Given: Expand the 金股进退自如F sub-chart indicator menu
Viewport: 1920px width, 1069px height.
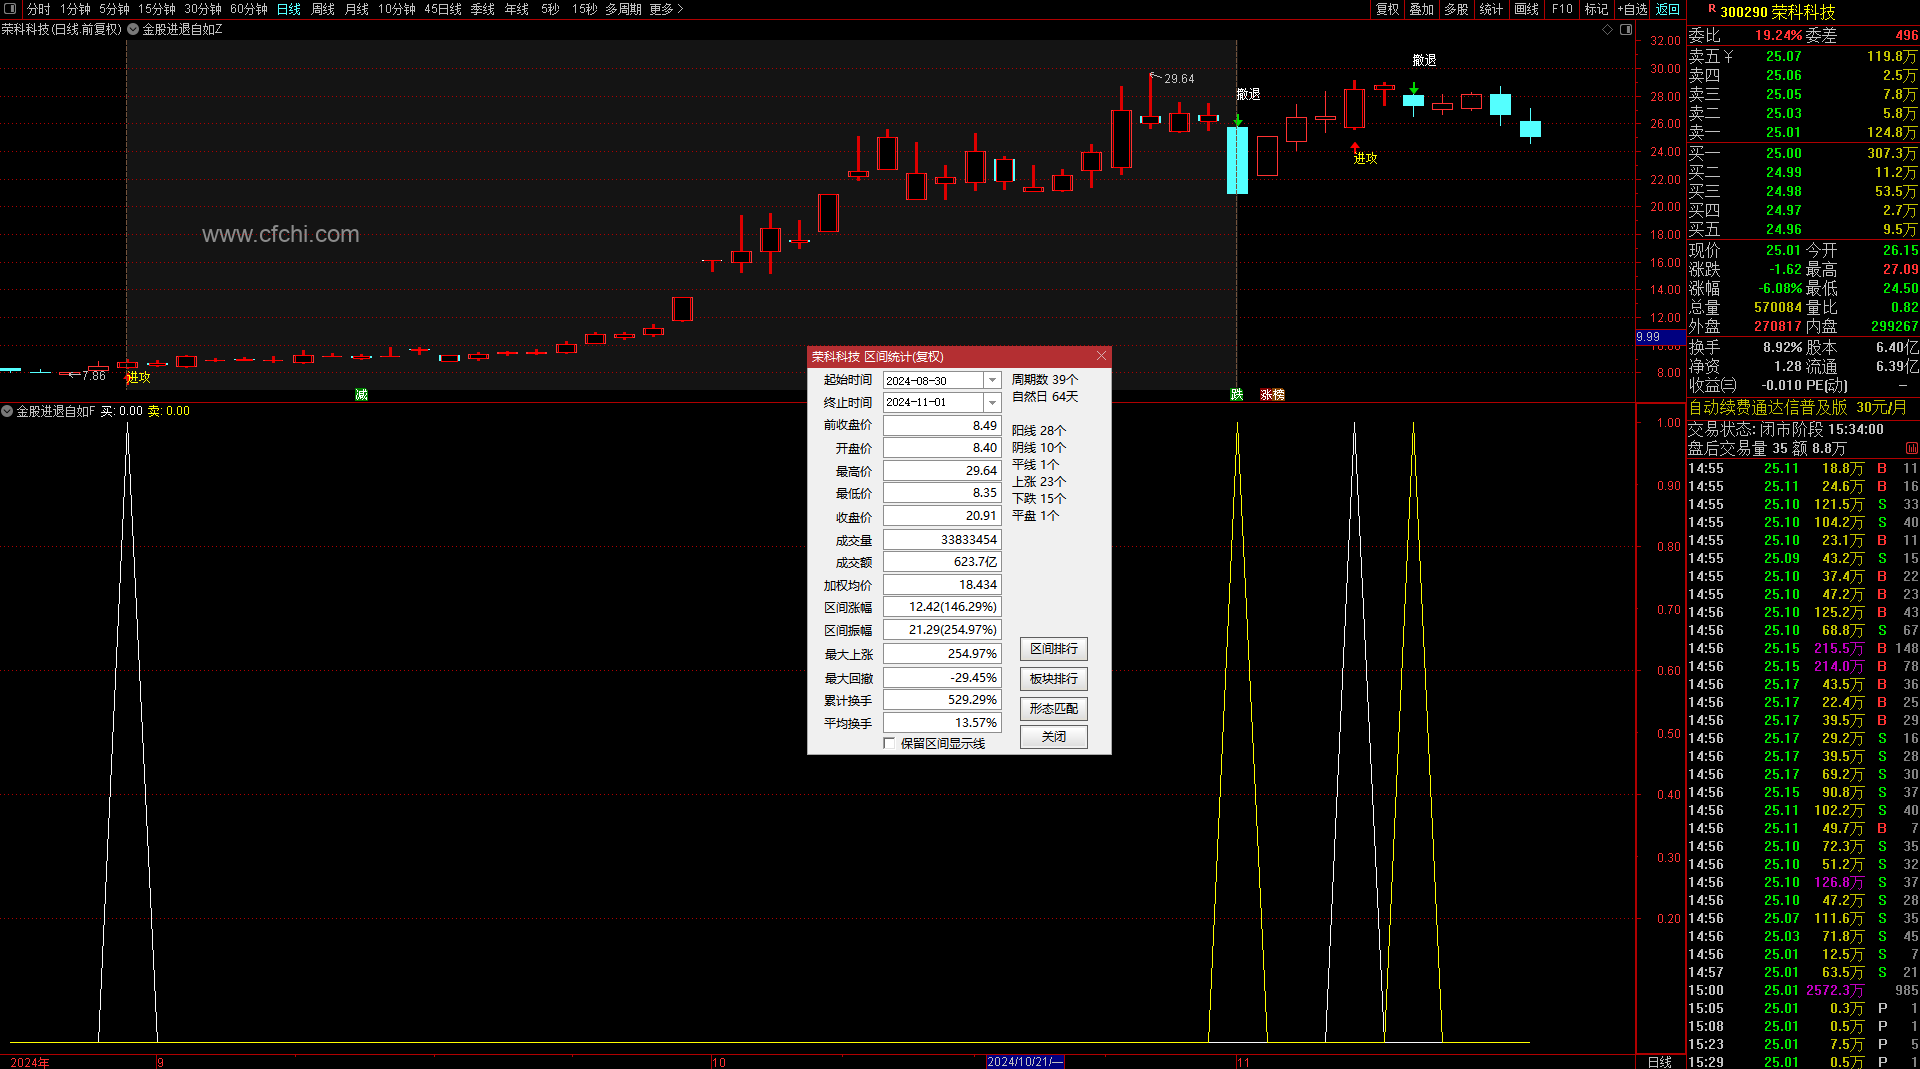Looking at the screenshot, I should pyautogui.click(x=7, y=411).
